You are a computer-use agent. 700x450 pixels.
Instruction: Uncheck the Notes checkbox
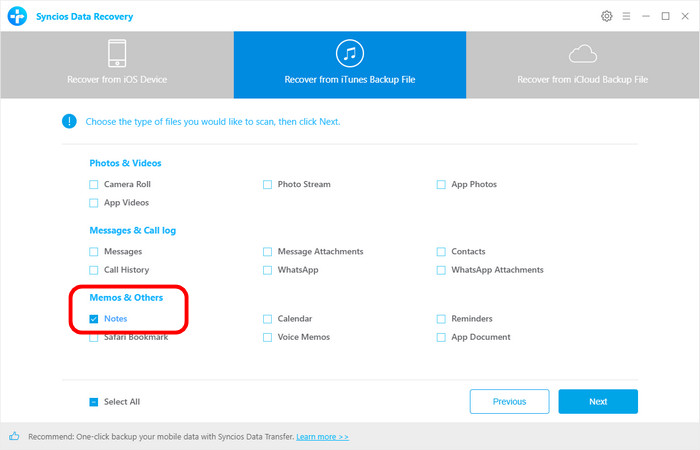(x=93, y=319)
